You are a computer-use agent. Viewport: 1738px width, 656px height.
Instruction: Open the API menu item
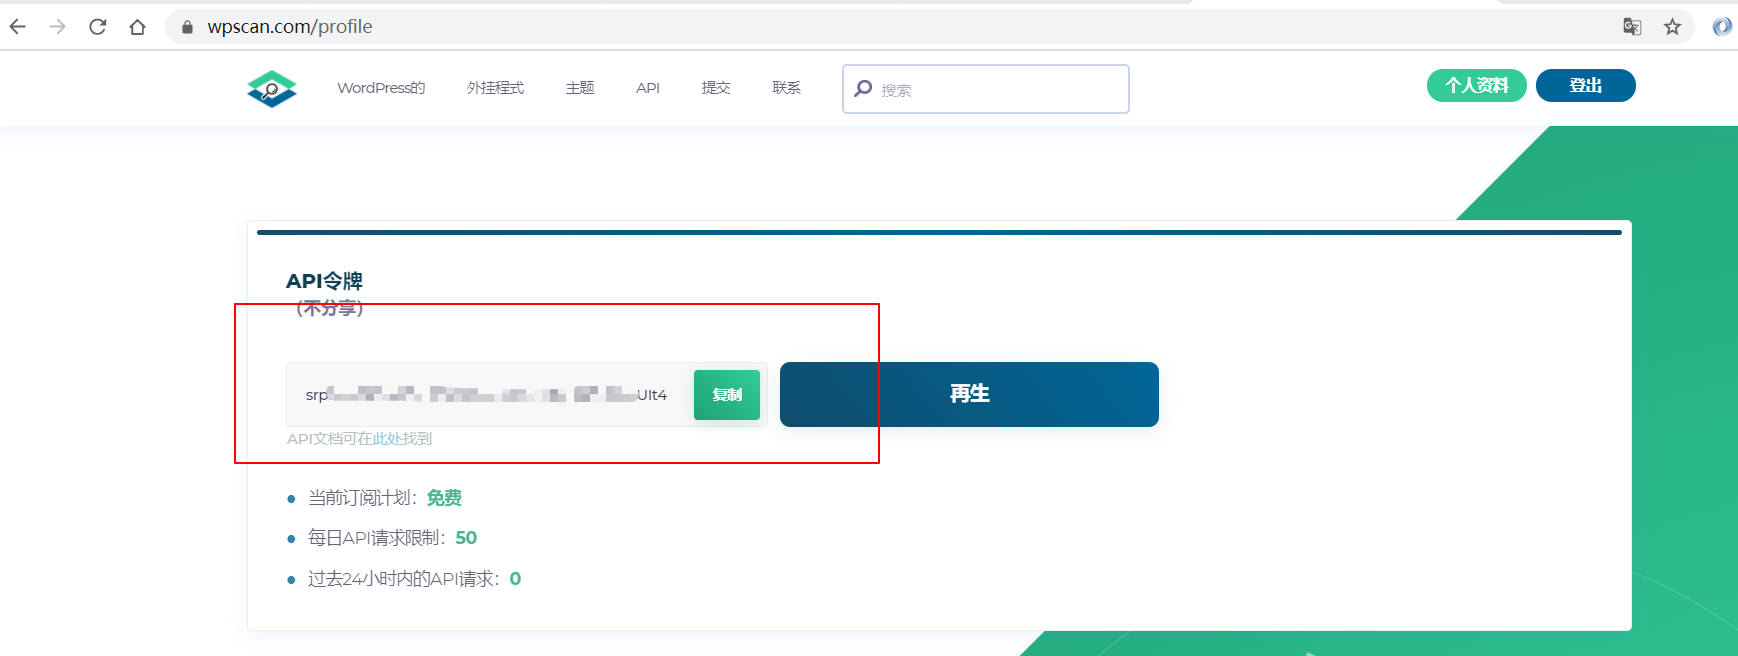pyautogui.click(x=648, y=88)
